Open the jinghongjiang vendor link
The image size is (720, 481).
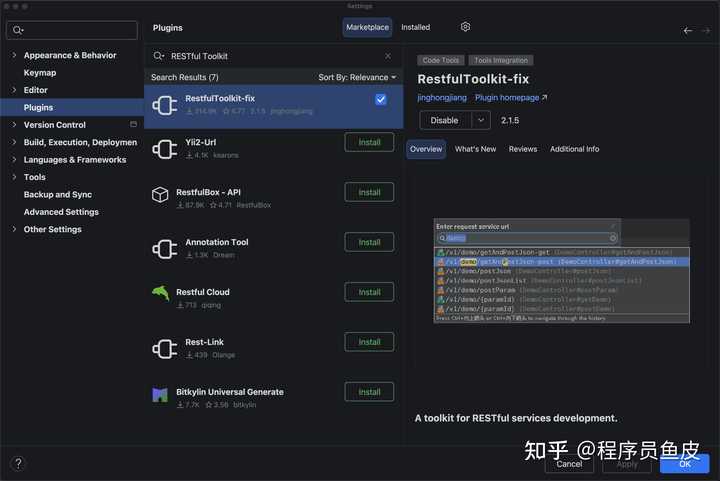coord(442,98)
